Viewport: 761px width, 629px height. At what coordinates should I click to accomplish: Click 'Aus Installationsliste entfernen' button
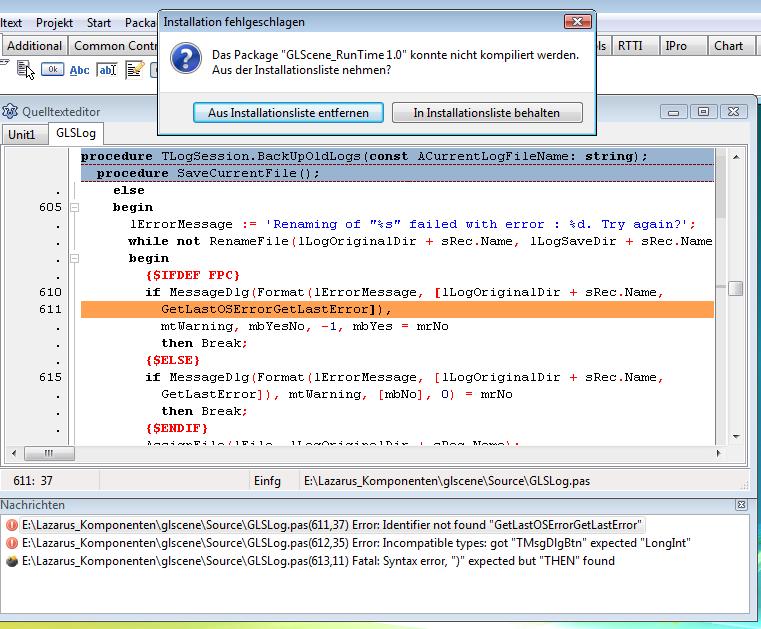click(288, 113)
